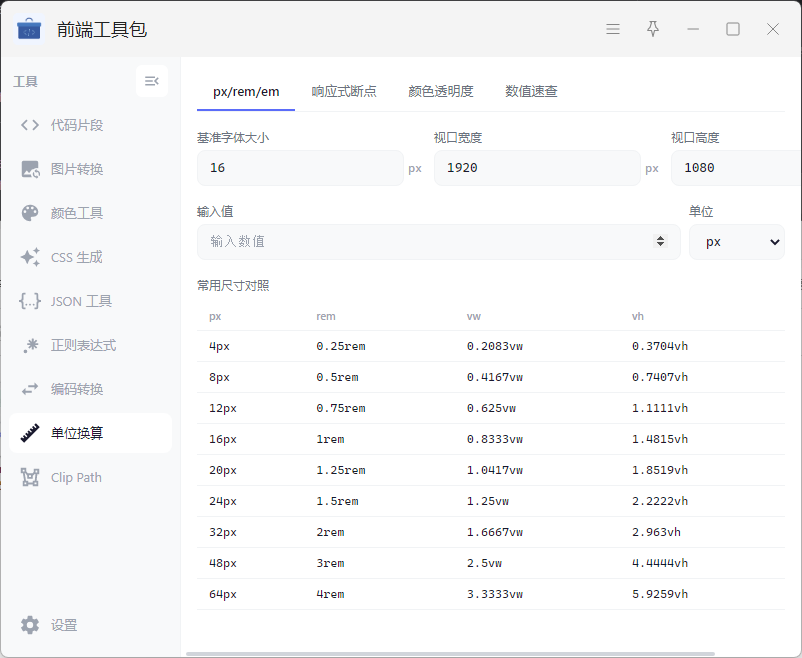Click the spinner arrows in 输入值 field
Viewport: 802px width, 658px height.
click(660, 241)
